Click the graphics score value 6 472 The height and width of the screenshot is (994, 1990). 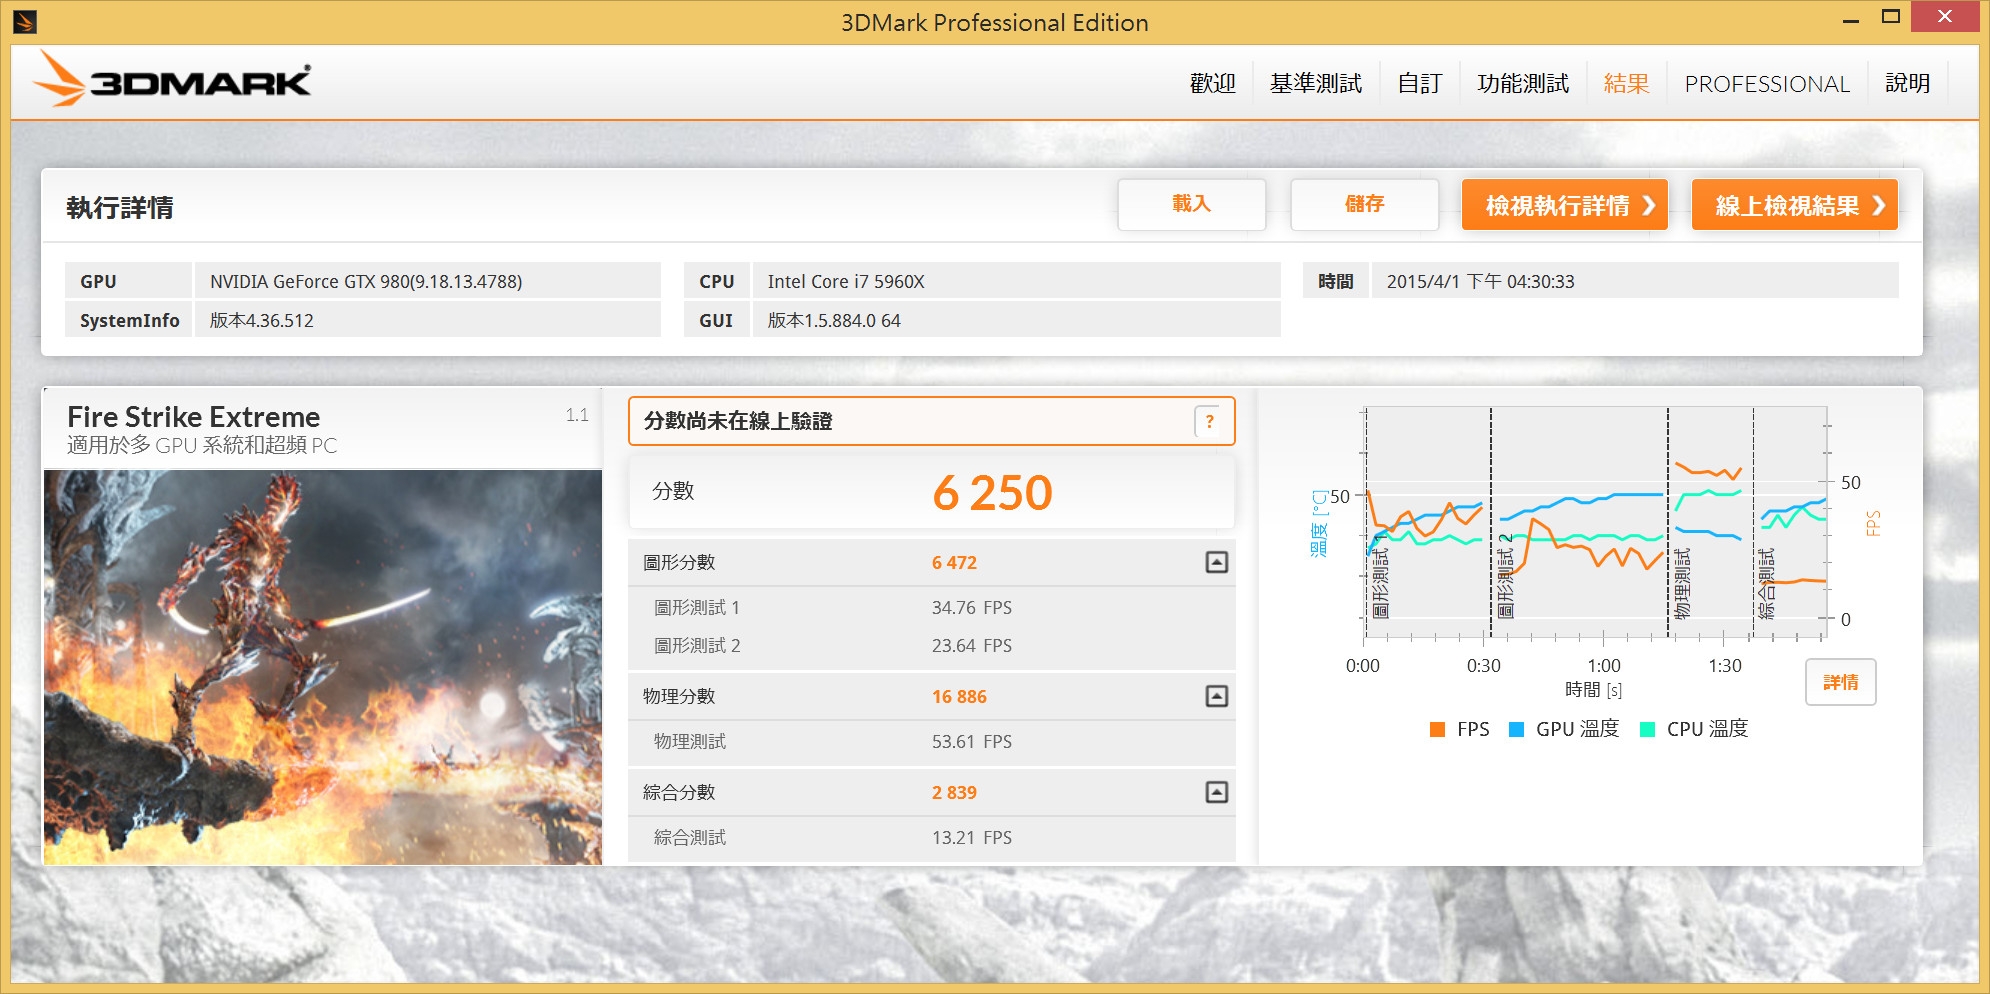[954, 562]
